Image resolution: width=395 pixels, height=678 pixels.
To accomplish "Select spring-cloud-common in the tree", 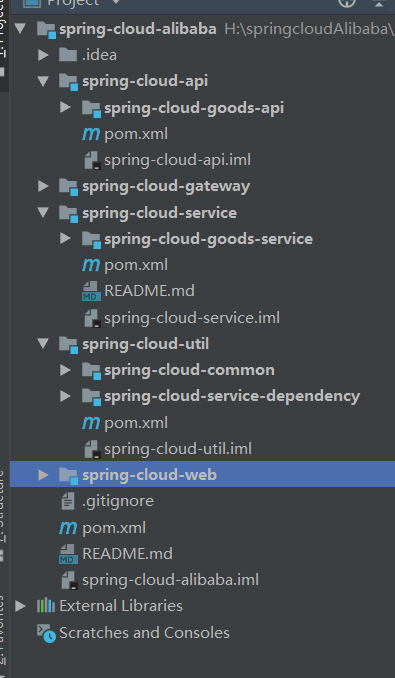I will pyautogui.click(x=189, y=370).
